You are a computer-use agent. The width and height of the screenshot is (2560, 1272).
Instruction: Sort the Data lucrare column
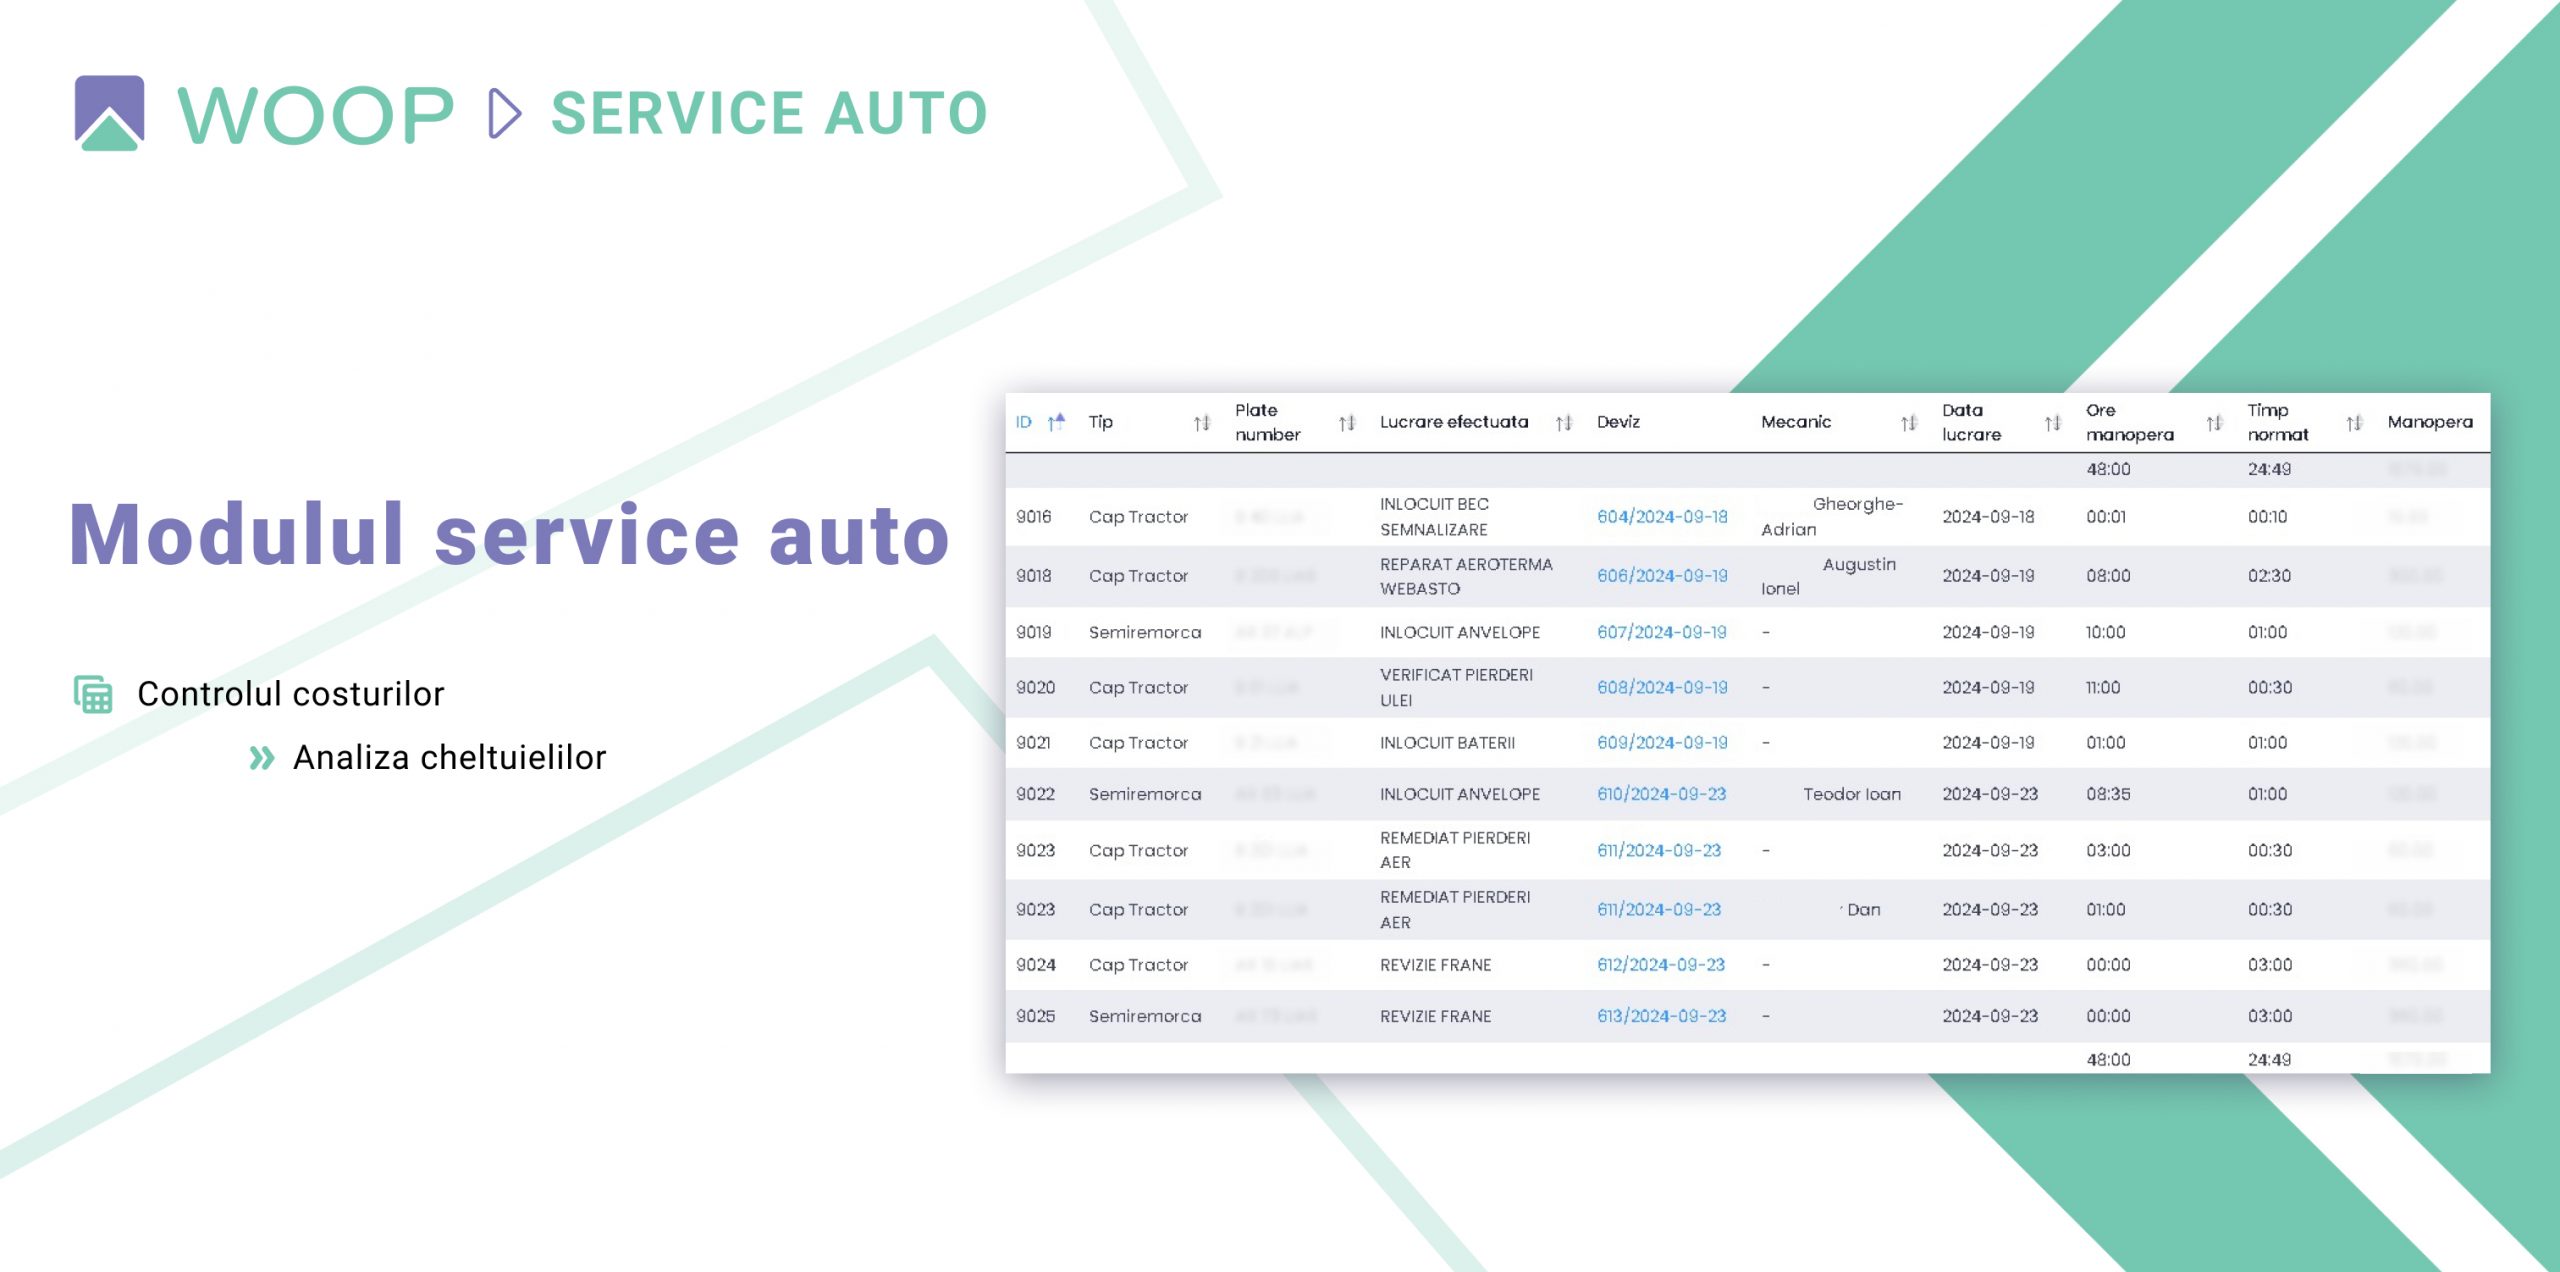2053,423
